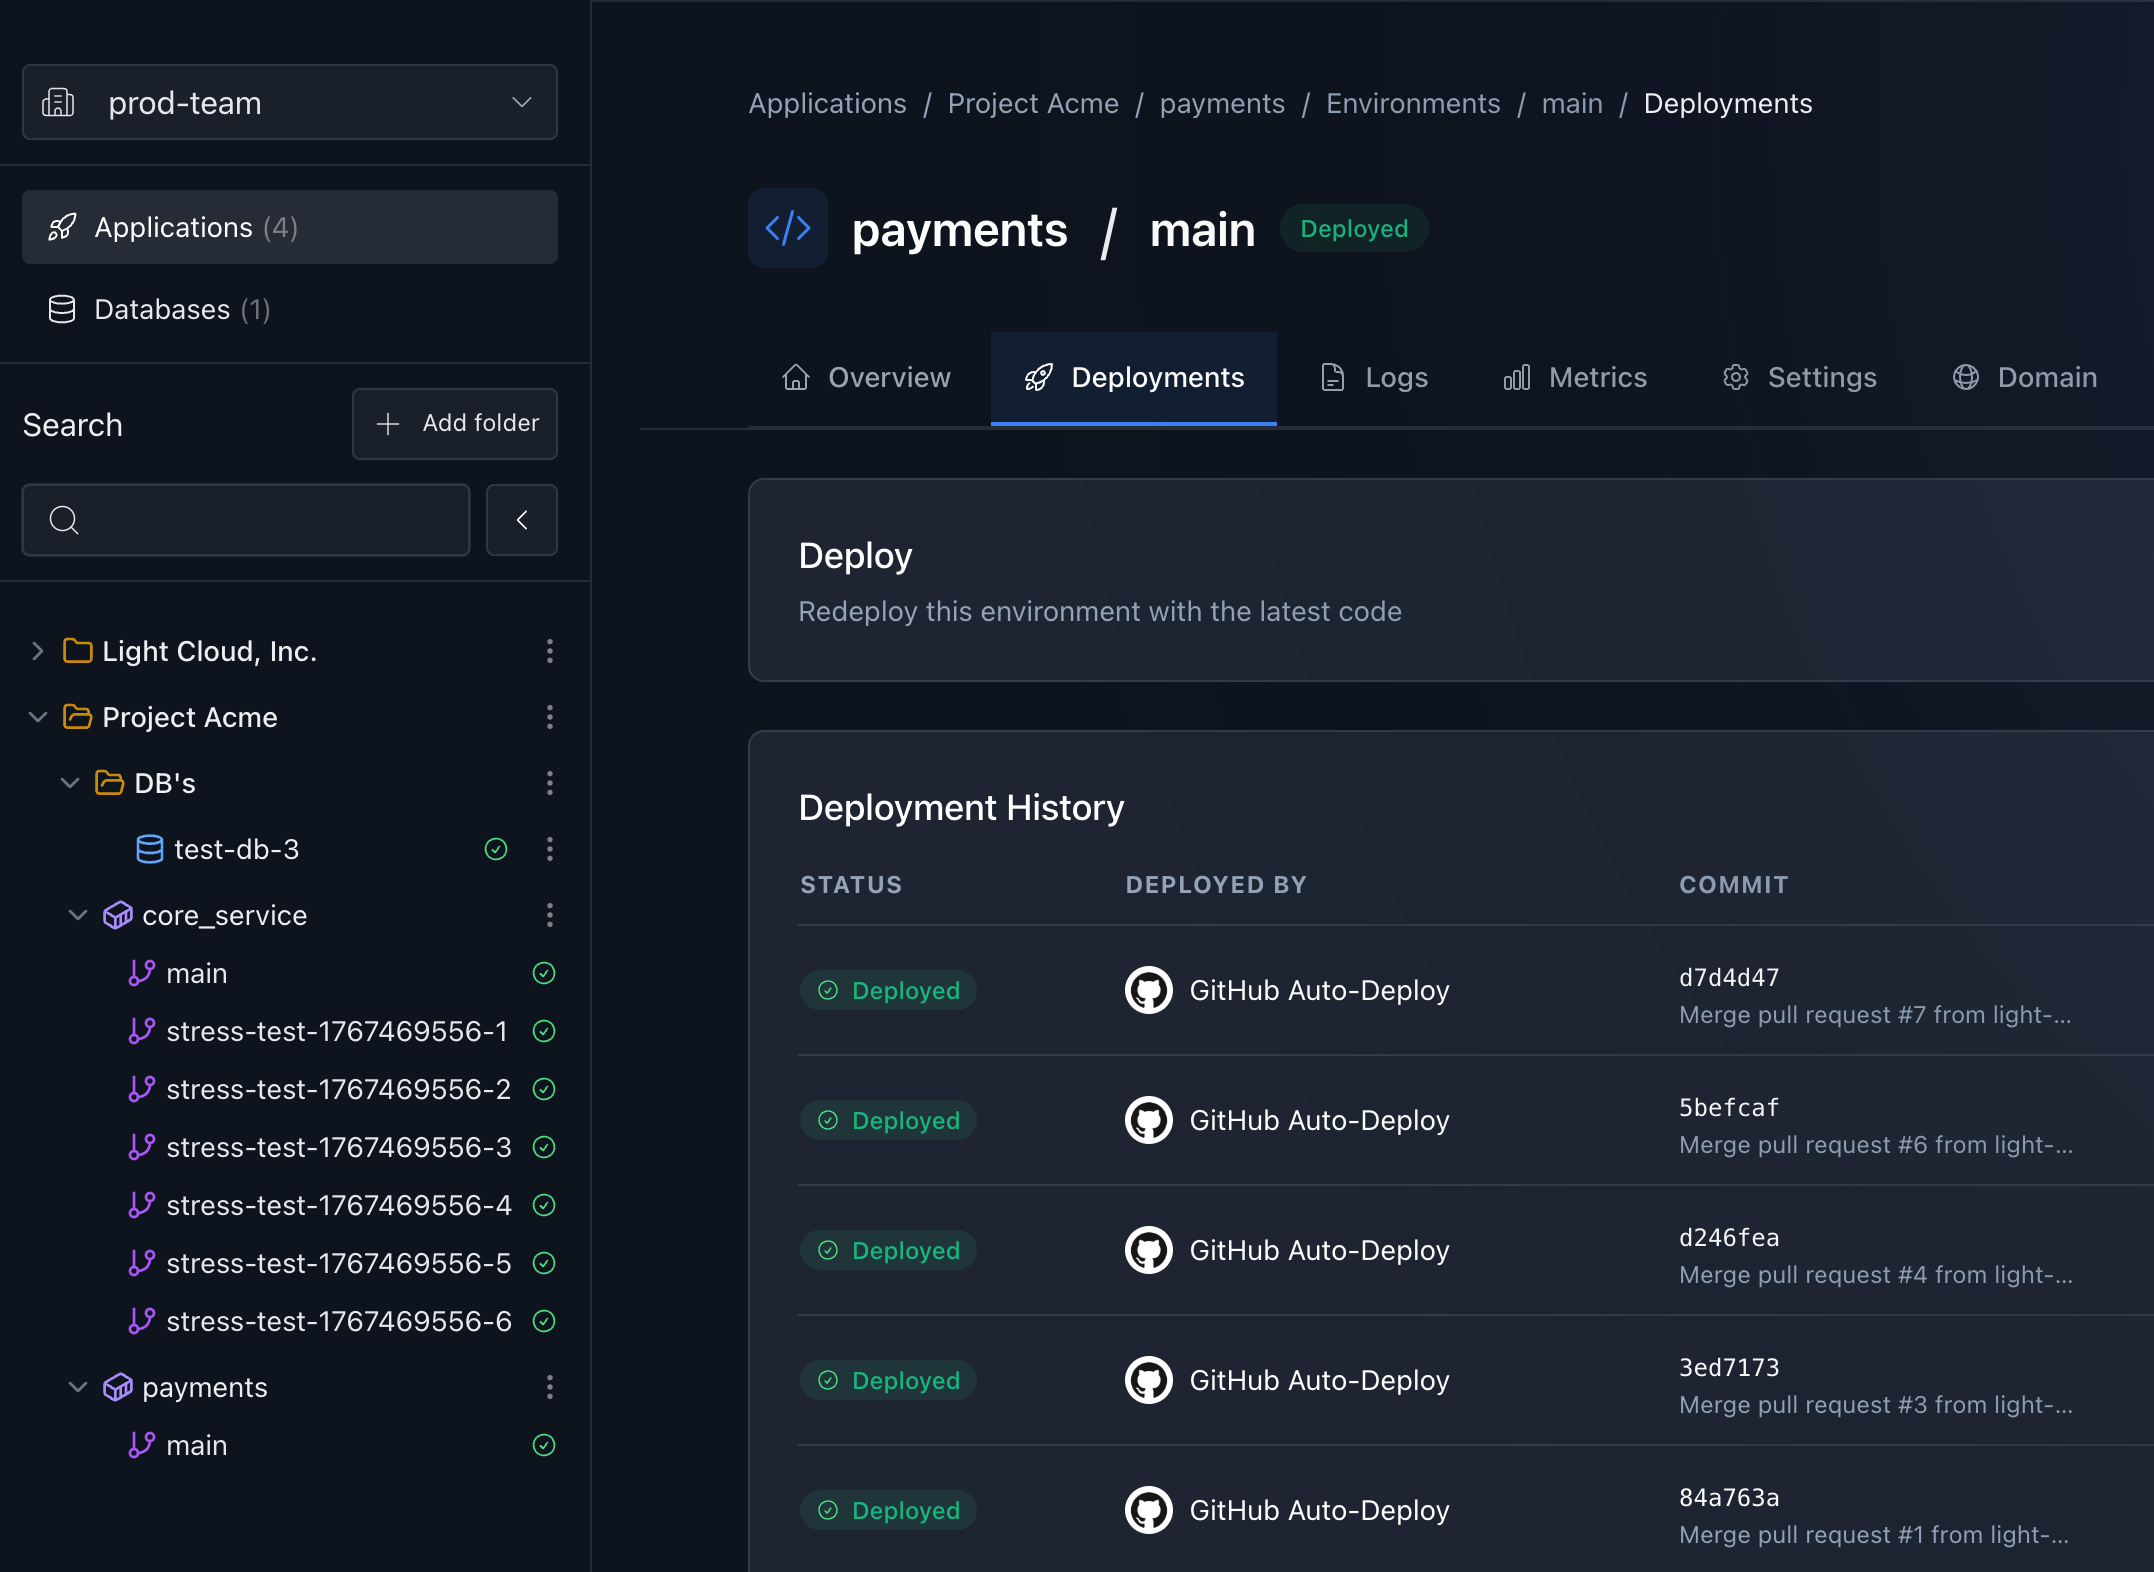Click the organization icon next to prod-team
Screen dimensions: 2154x1572
point(58,101)
